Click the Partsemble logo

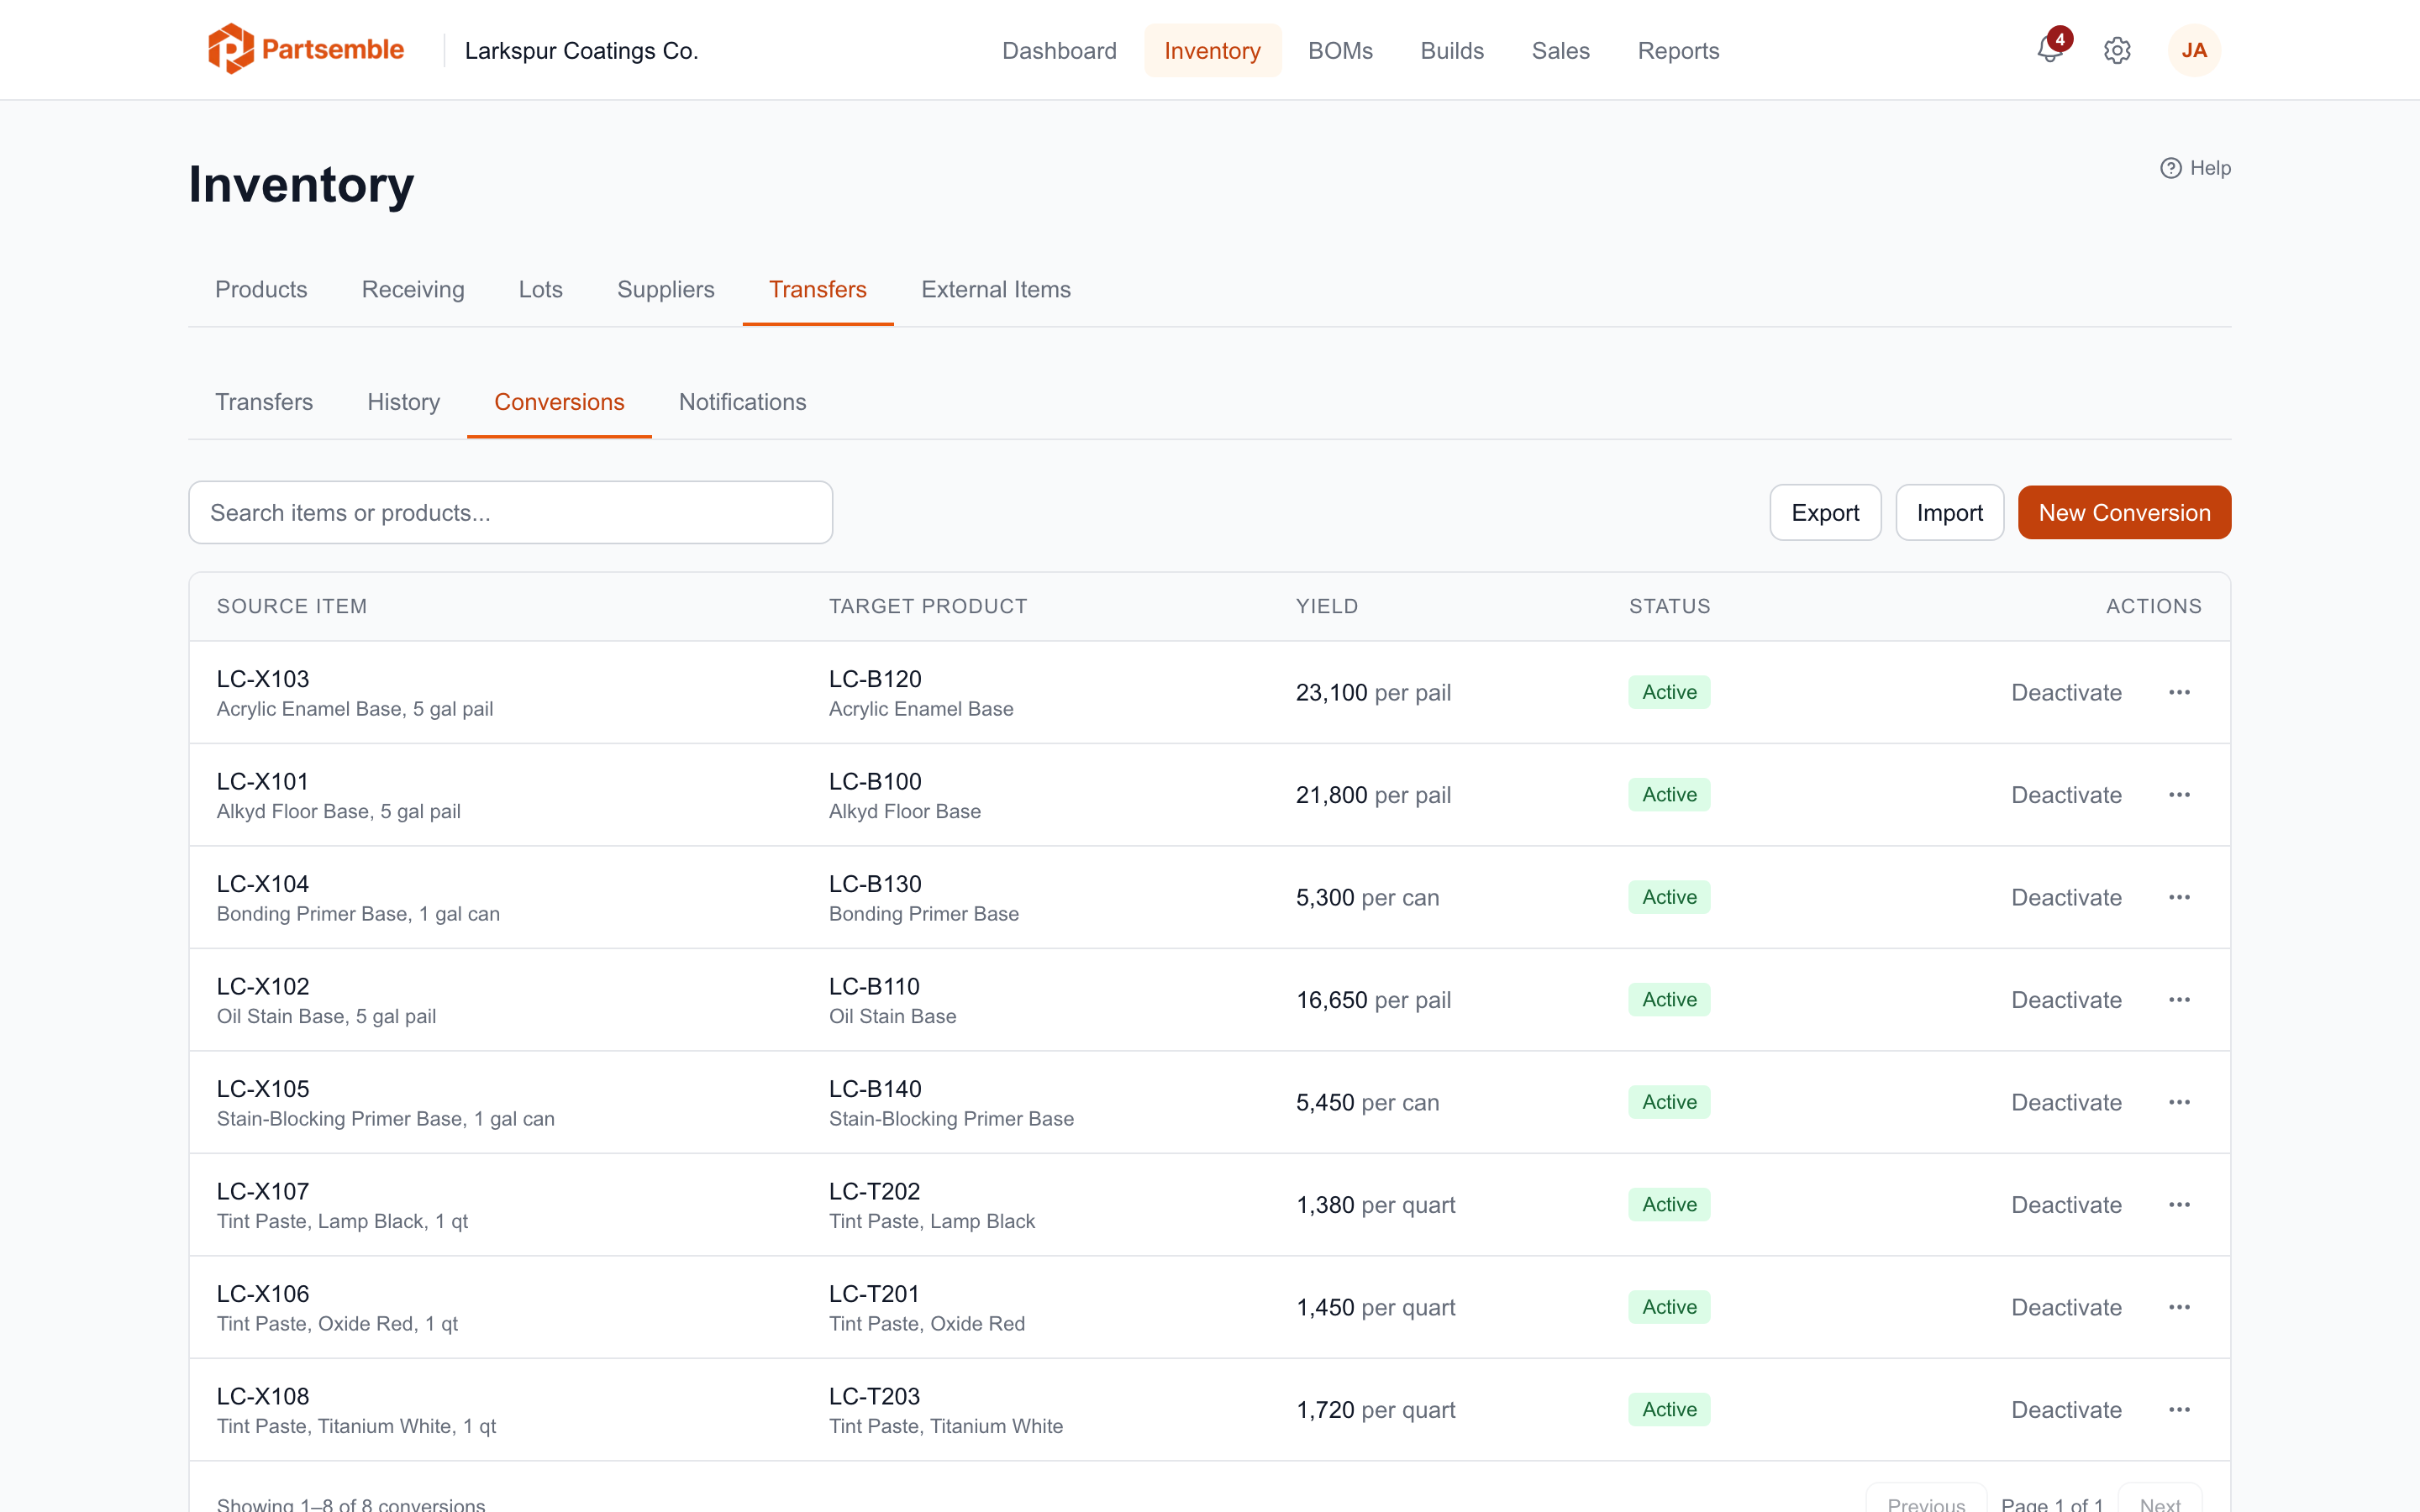306,49
